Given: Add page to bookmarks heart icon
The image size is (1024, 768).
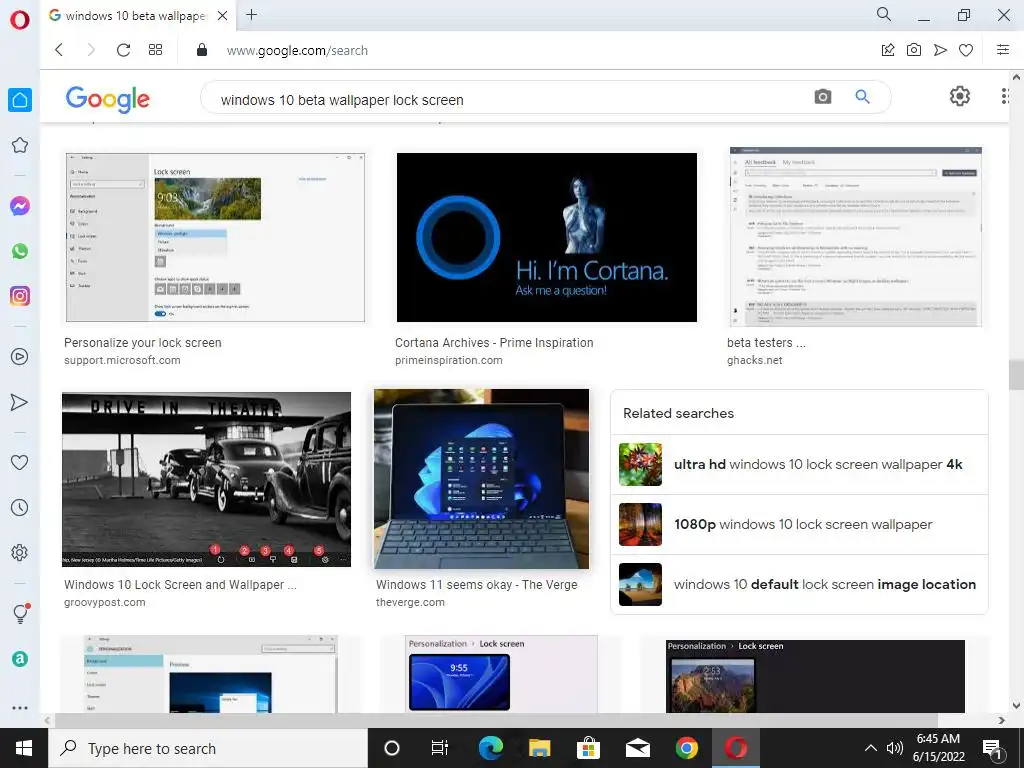Looking at the screenshot, I should pos(966,50).
